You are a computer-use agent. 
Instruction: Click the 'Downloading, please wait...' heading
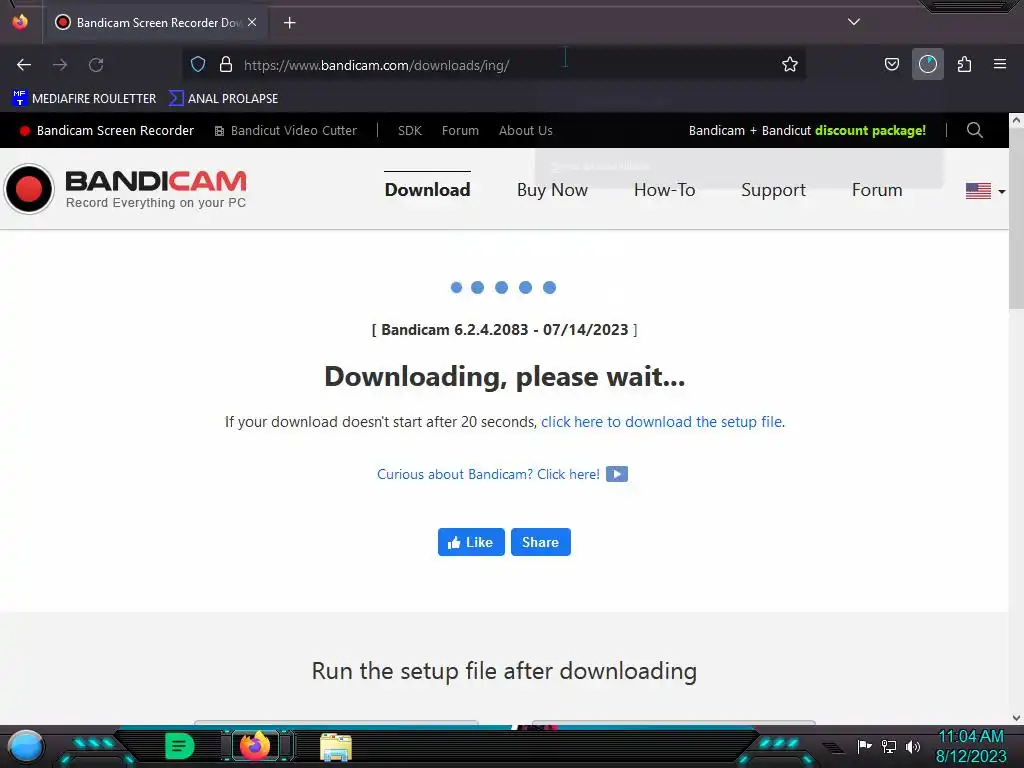[505, 377]
